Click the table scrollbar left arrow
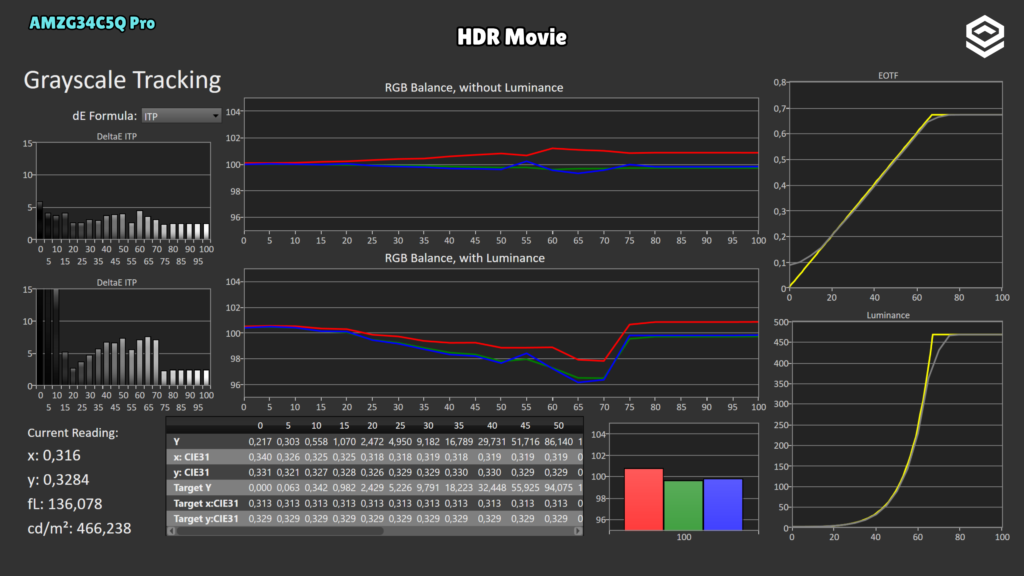Viewport: 1024px width, 576px height. (172, 531)
